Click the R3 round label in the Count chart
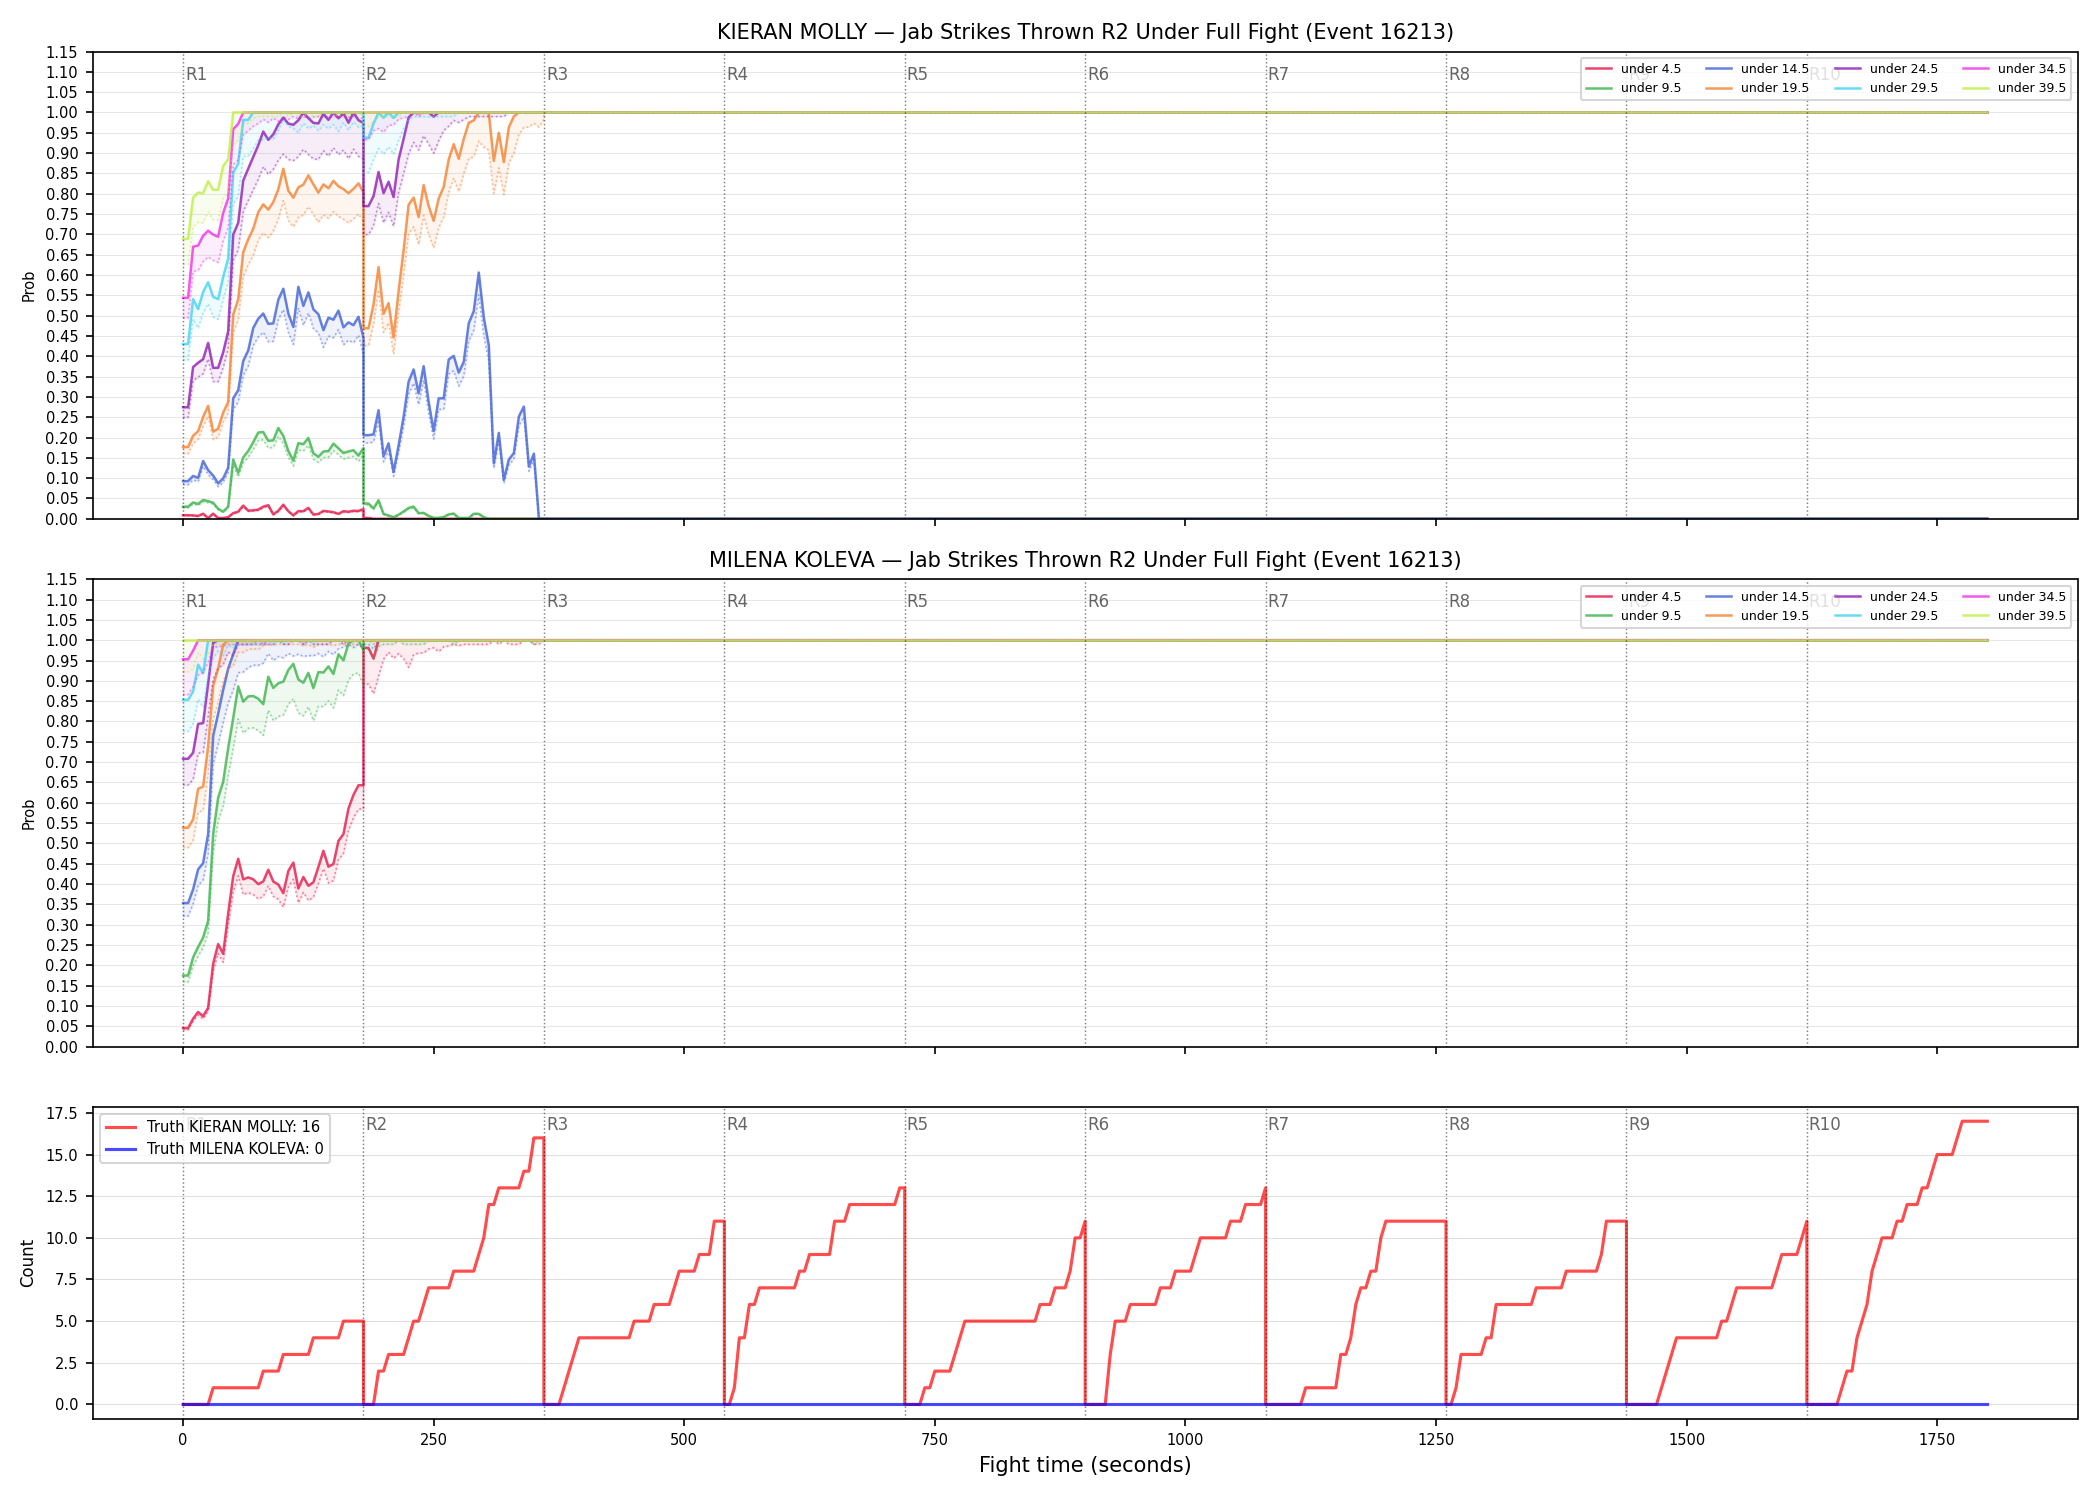 557,1125
